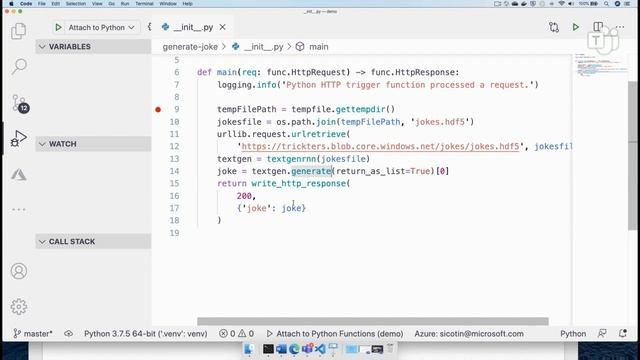The width and height of the screenshot is (640, 360).
Task: Open the Code menu in menu bar
Action: coord(26,4)
